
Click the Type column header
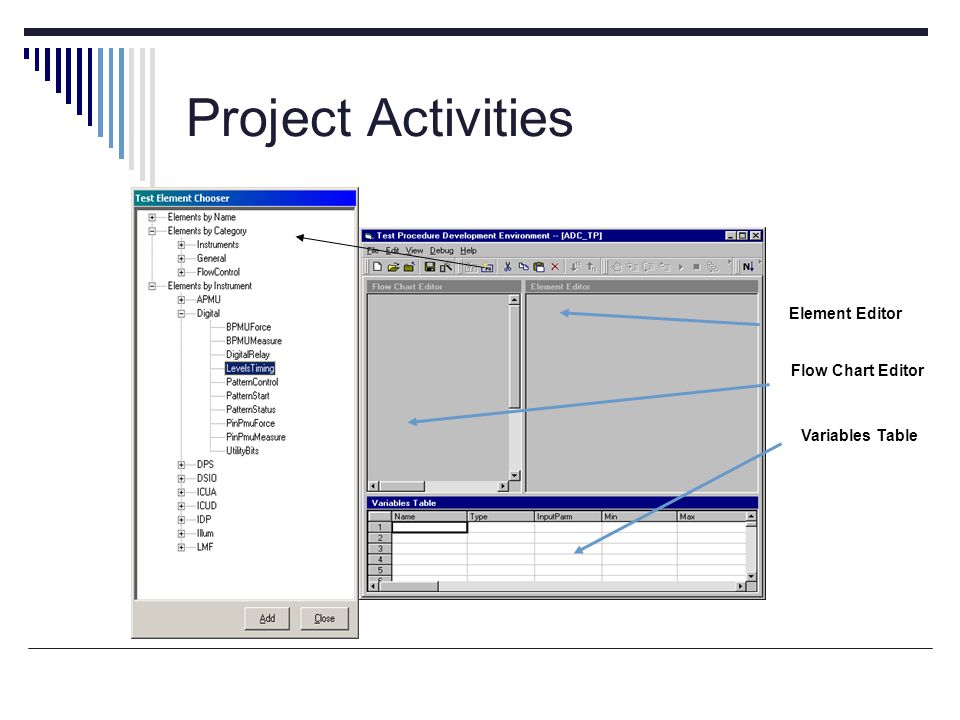(x=501, y=517)
